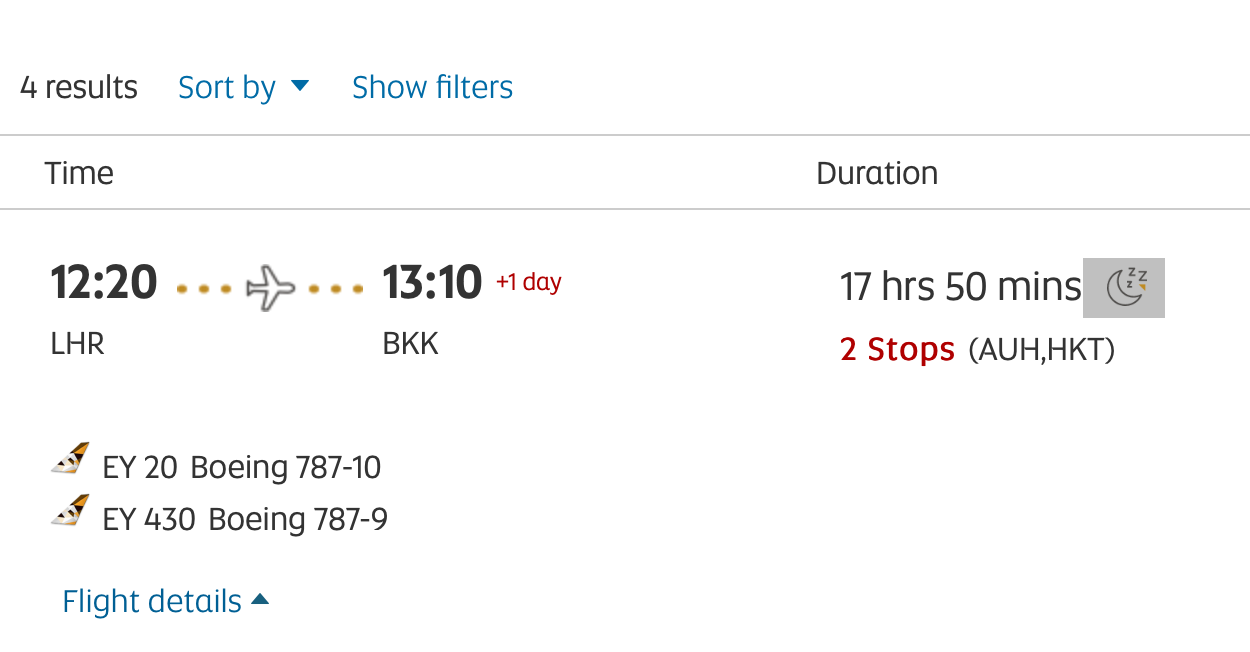Click the Etihad logo beside EY 20
The height and width of the screenshot is (652, 1250).
(70, 459)
